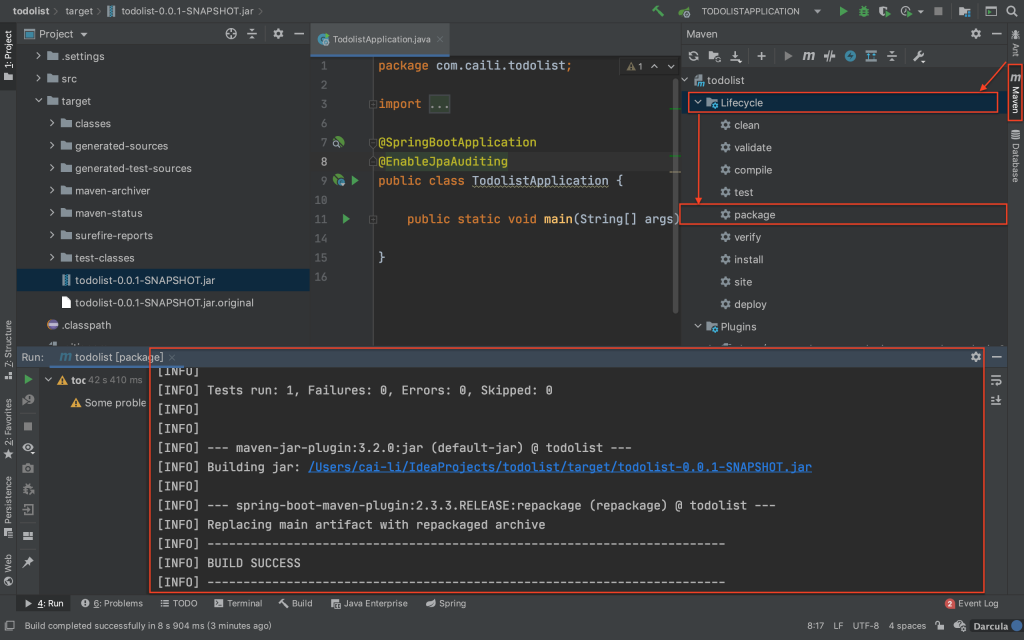The height and width of the screenshot is (640, 1024).
Task: Collapse all in Maven toolbar
Action: [892, 56]
